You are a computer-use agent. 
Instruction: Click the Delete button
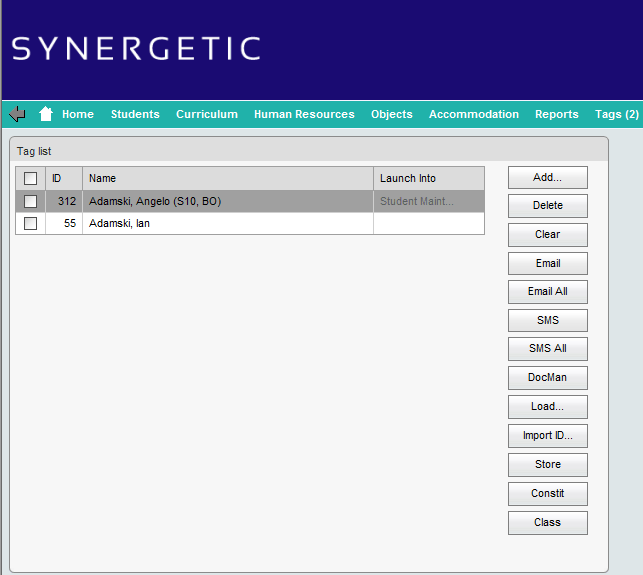click(x=547, y=205)
